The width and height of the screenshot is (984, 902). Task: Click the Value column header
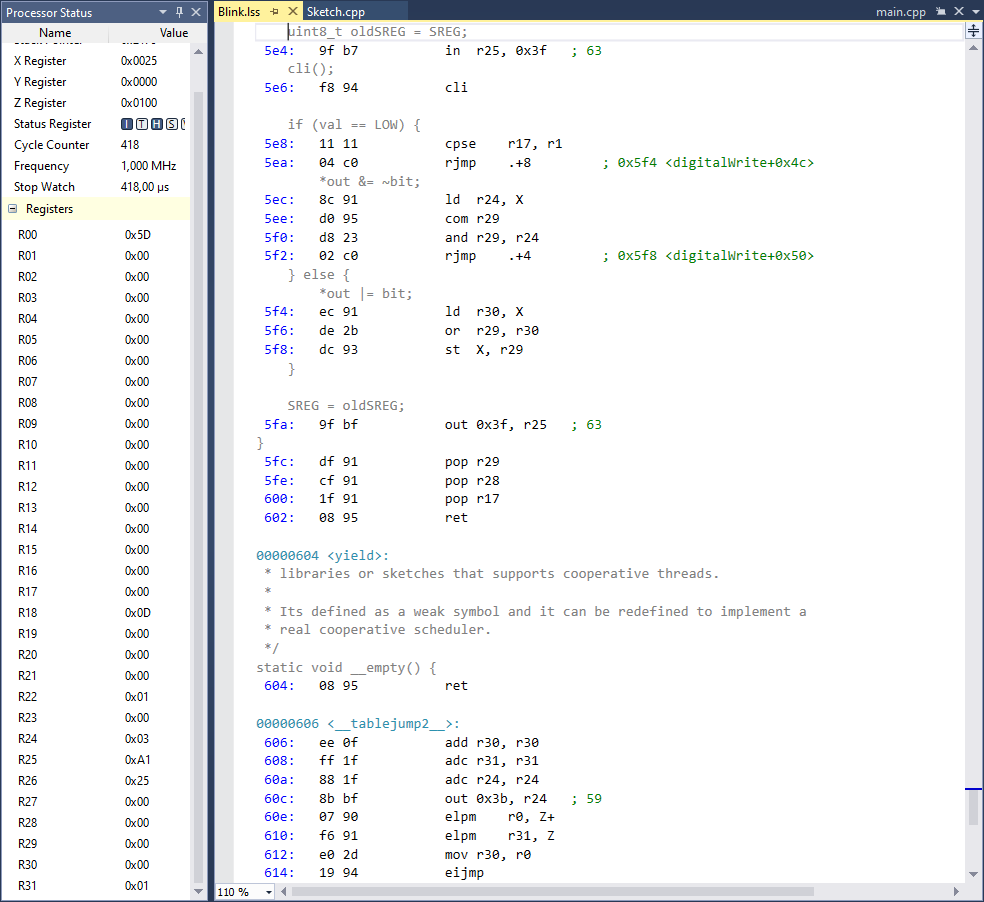click(173, 32)
